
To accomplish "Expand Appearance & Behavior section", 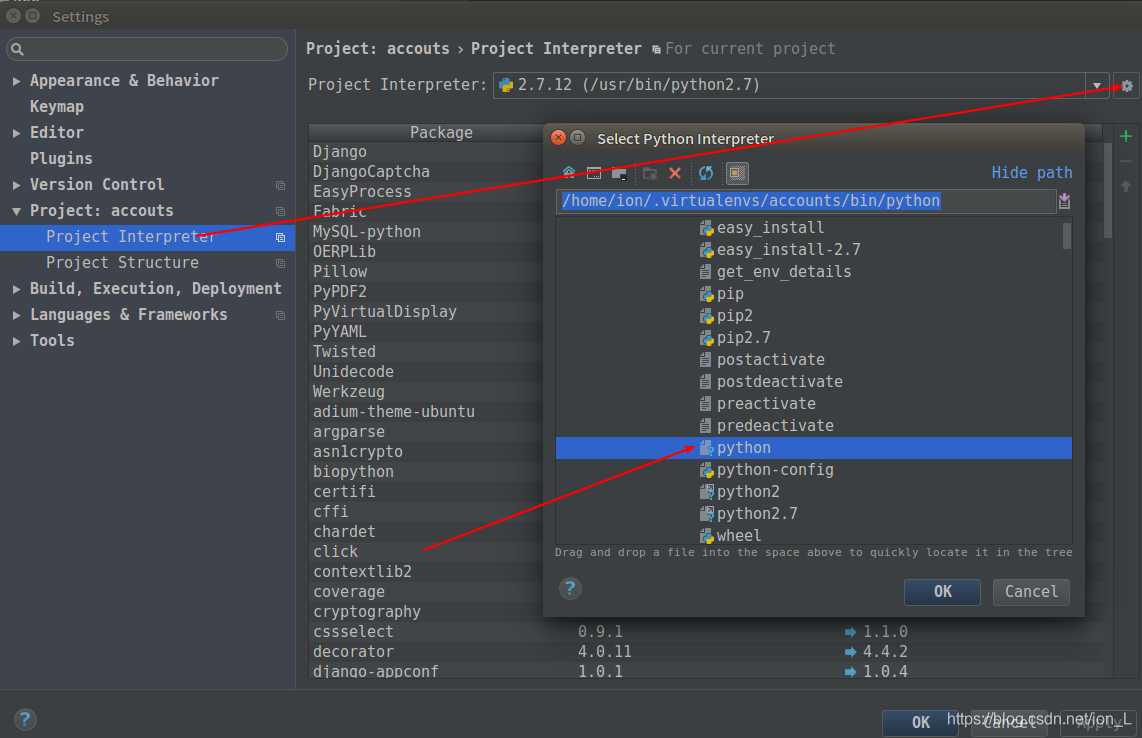I will pyautogui.click(x=16, y=81).
